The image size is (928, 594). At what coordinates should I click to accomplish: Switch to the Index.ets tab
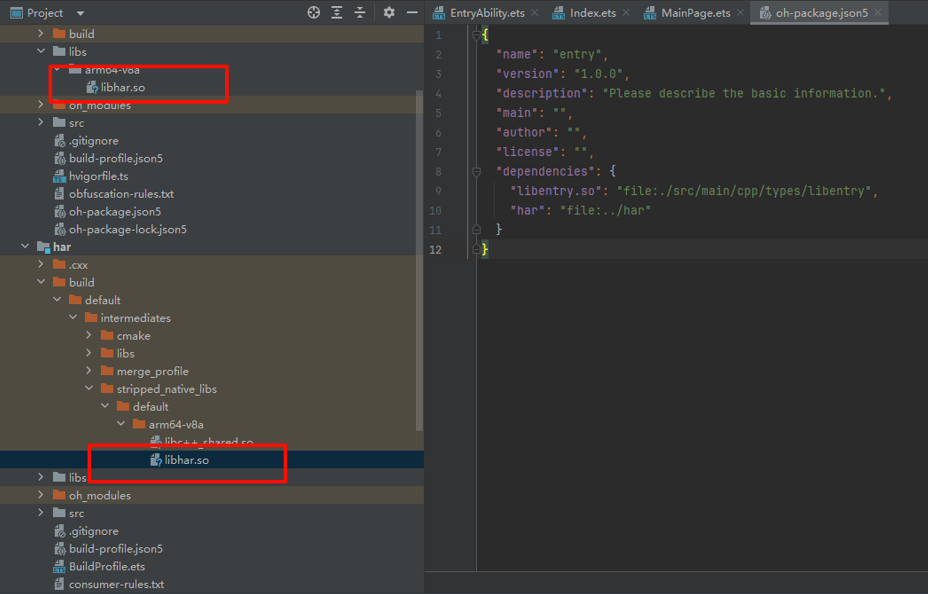(592, 13)
